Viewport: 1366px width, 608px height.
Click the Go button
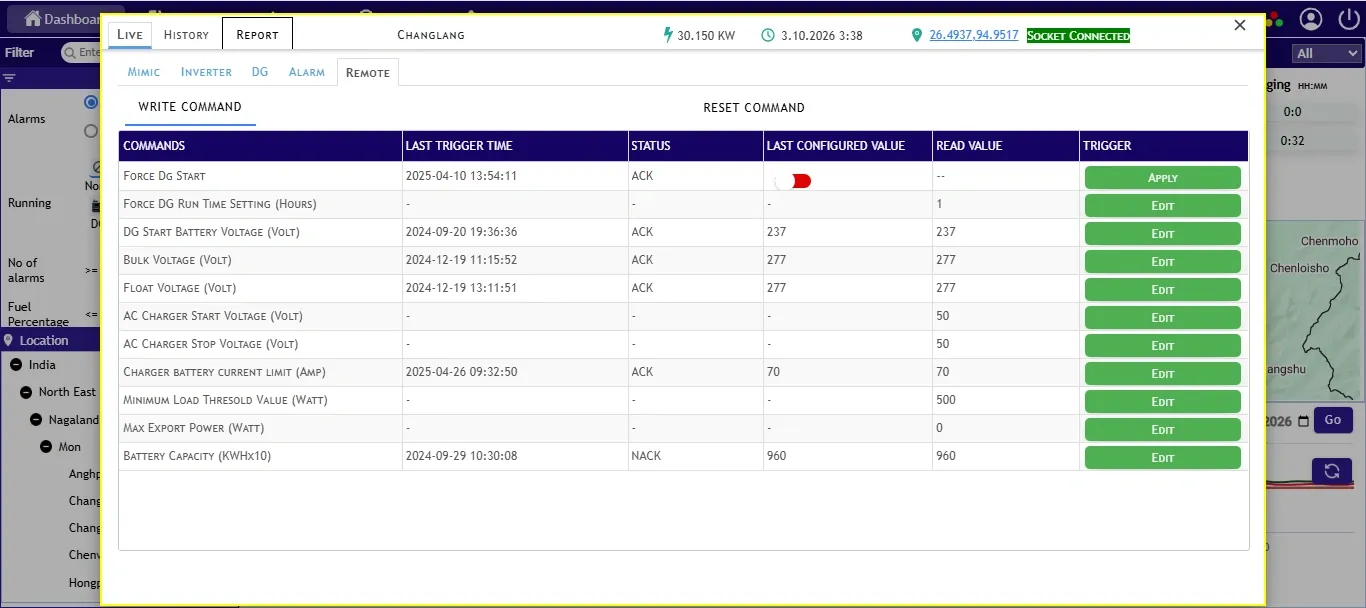(1332, 420)
